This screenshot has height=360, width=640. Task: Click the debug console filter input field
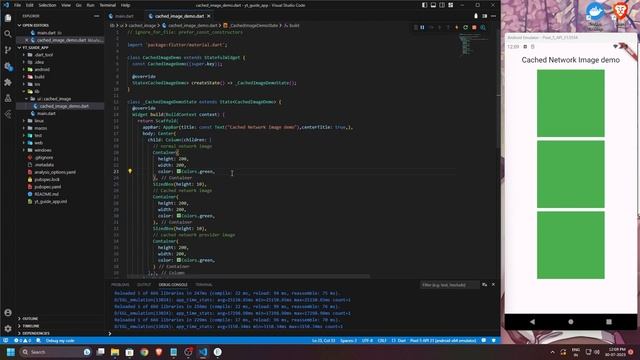click(x=449, y=284)
